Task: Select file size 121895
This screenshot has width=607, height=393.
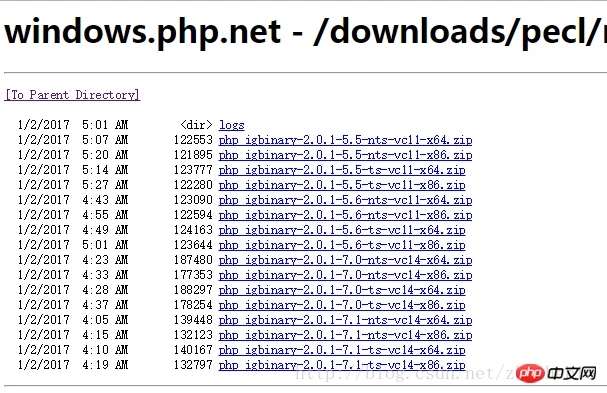Action: point(193,155)
